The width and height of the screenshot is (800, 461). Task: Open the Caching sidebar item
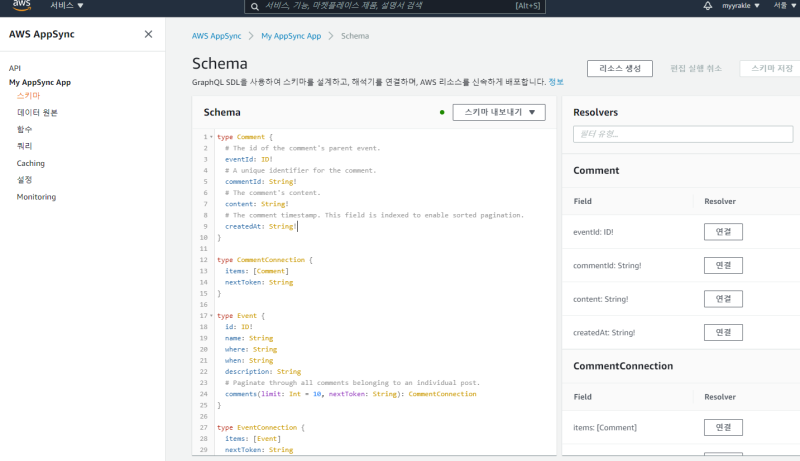point(30,163)
